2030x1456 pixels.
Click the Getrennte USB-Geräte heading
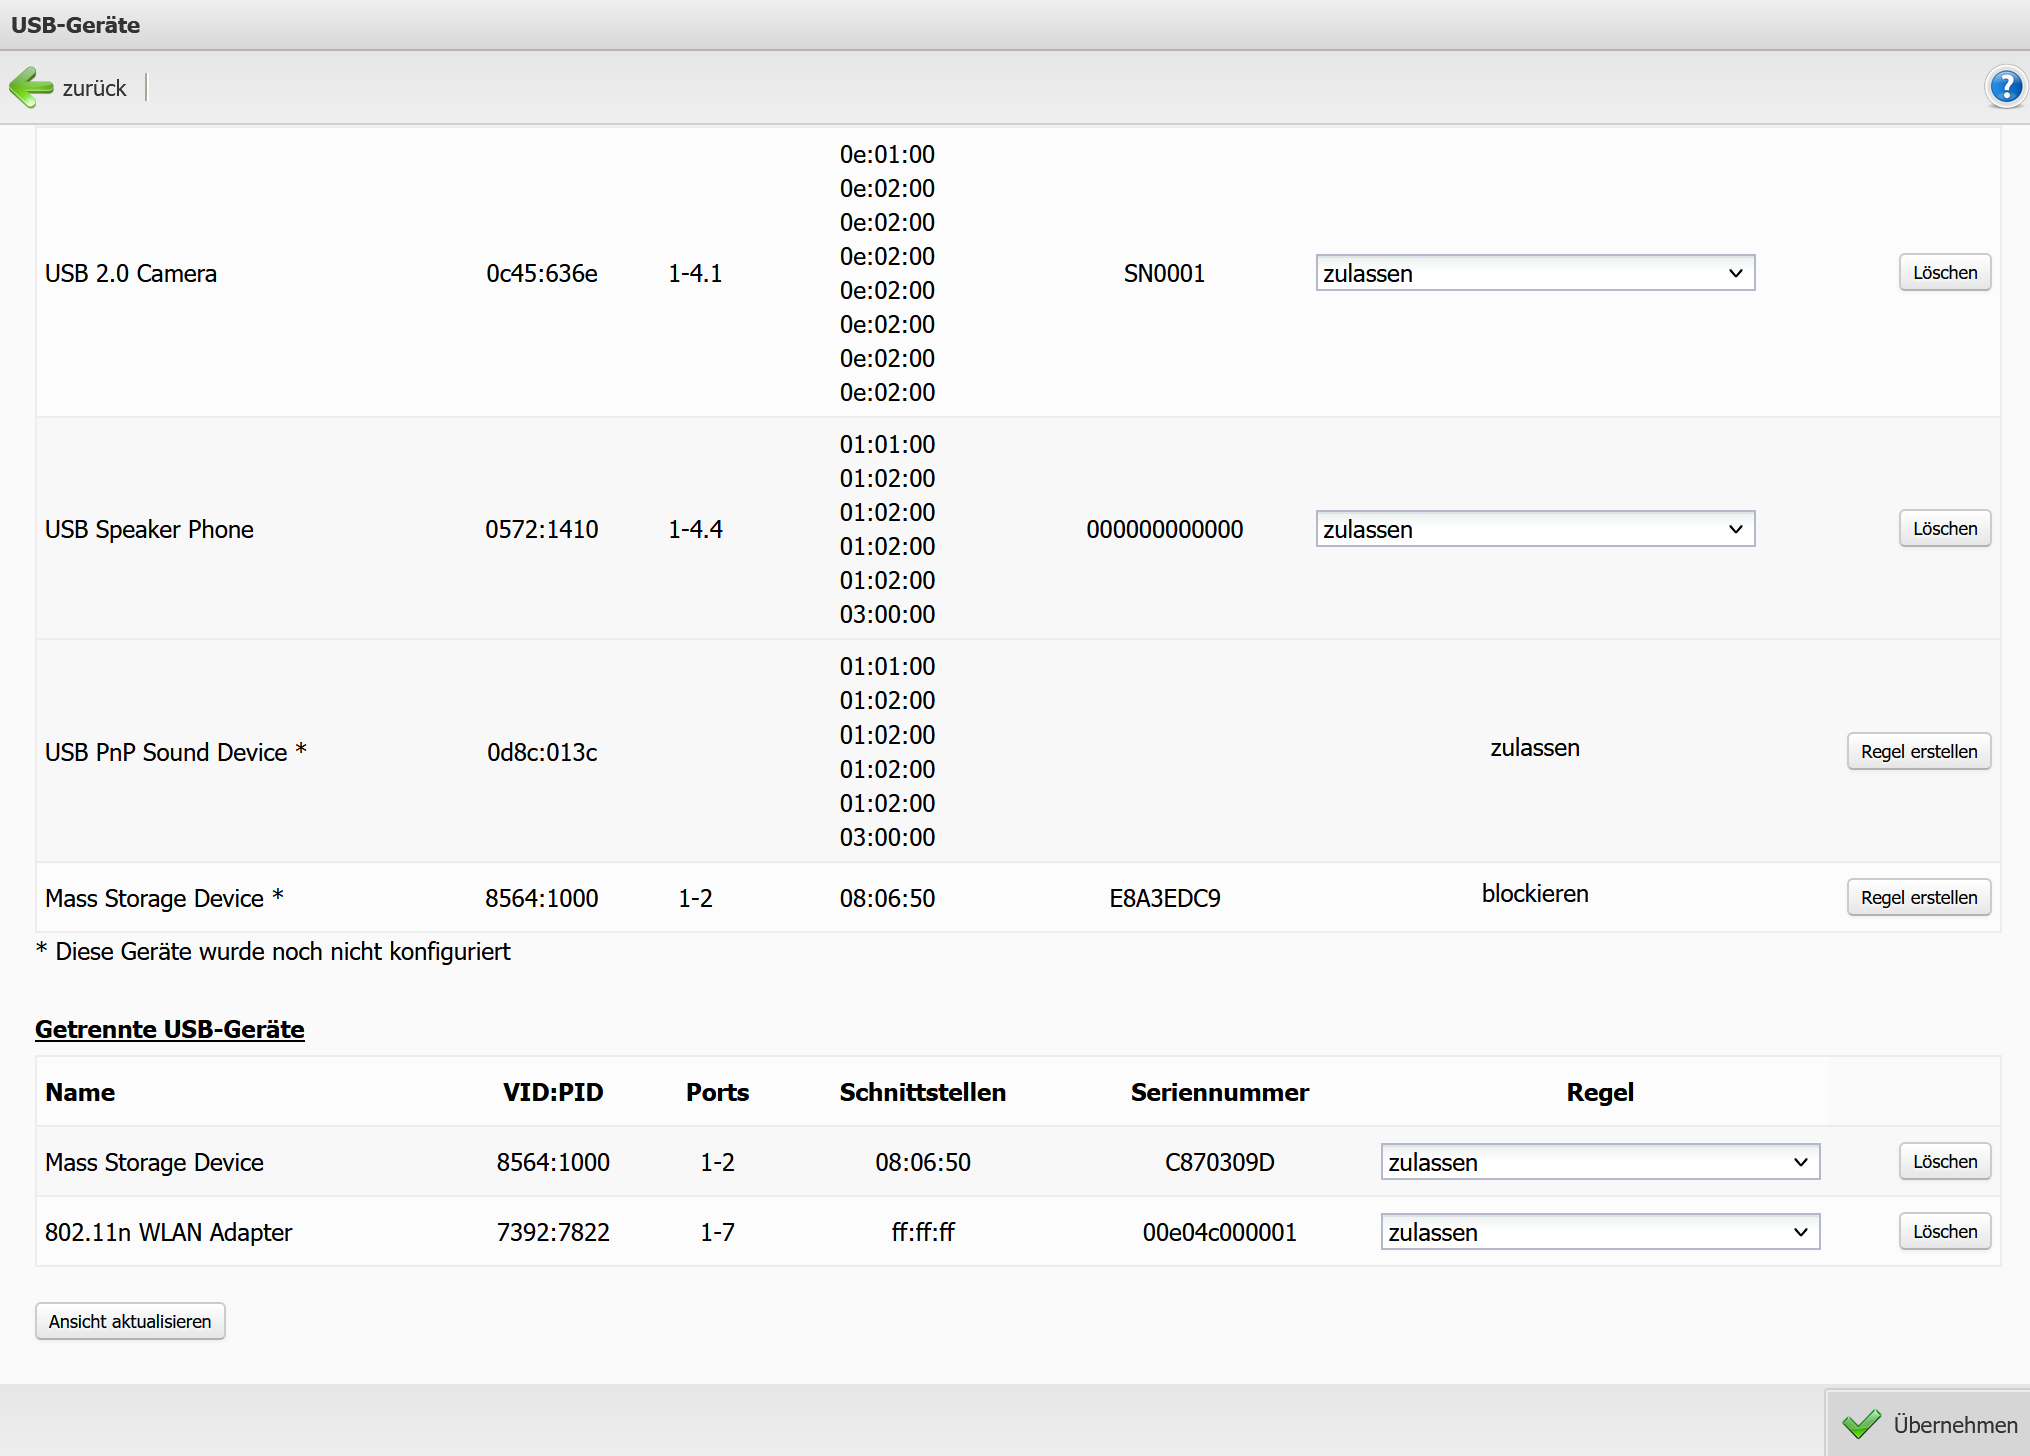[170, 1029]
